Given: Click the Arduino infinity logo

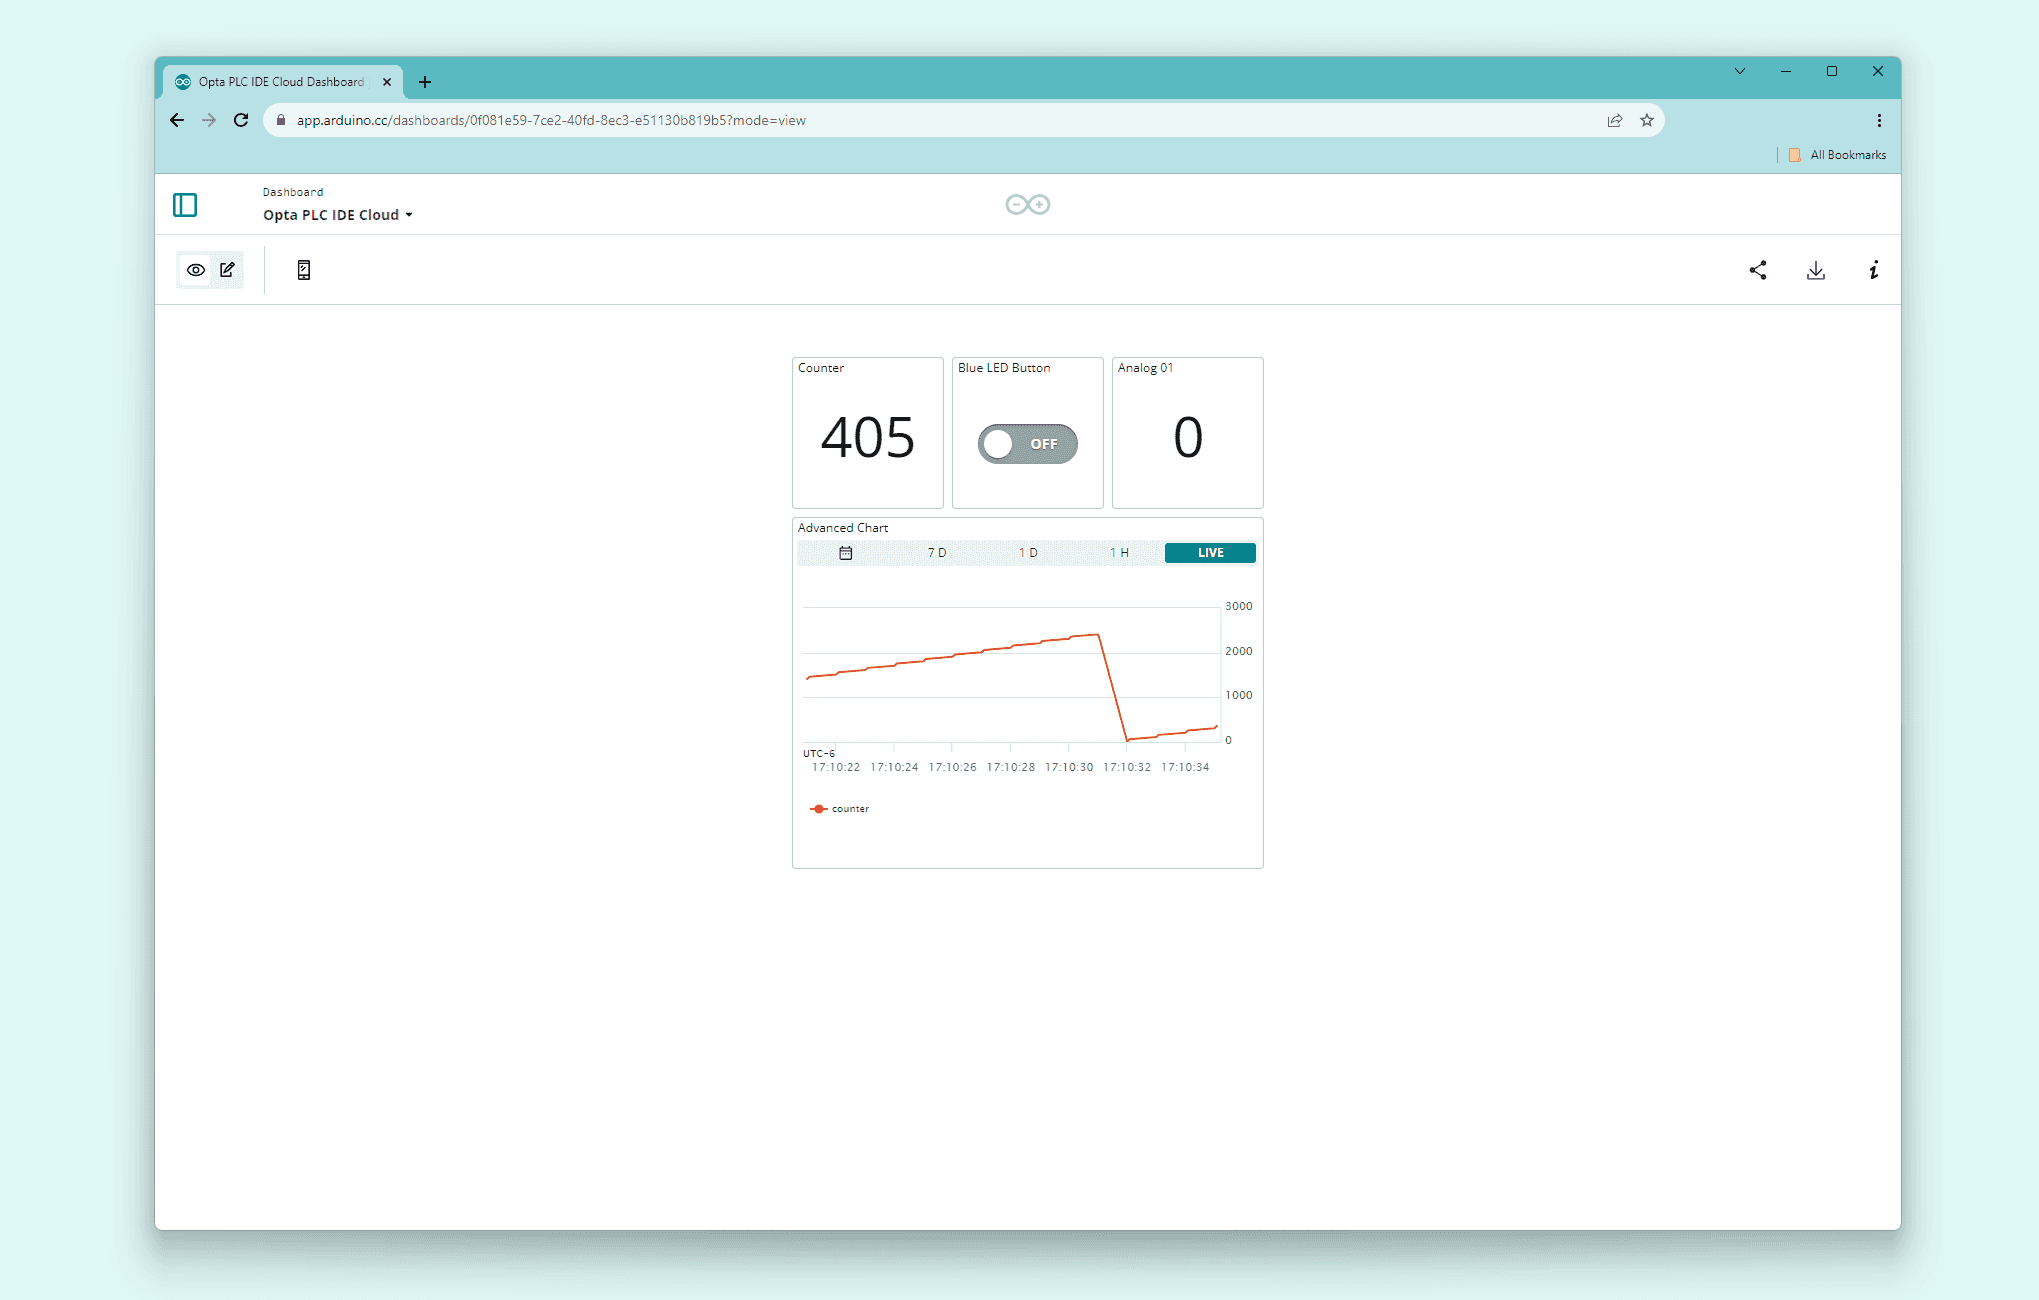Looking at the screenshot, I should (x=1027, y=205).
